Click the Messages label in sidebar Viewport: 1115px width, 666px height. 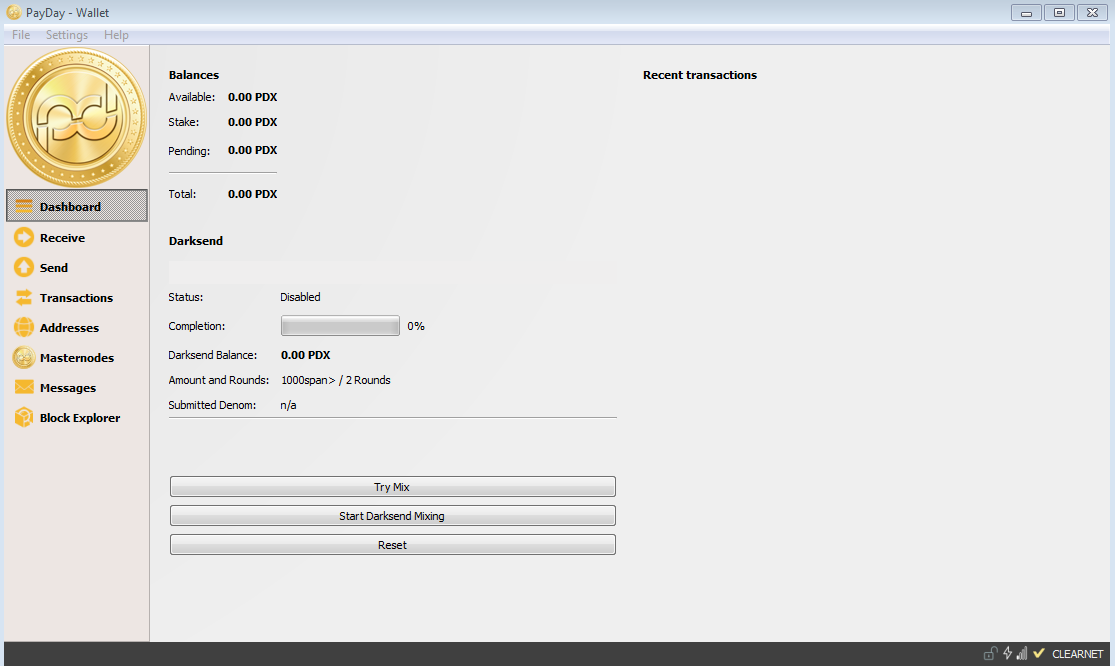coord(68,388)
